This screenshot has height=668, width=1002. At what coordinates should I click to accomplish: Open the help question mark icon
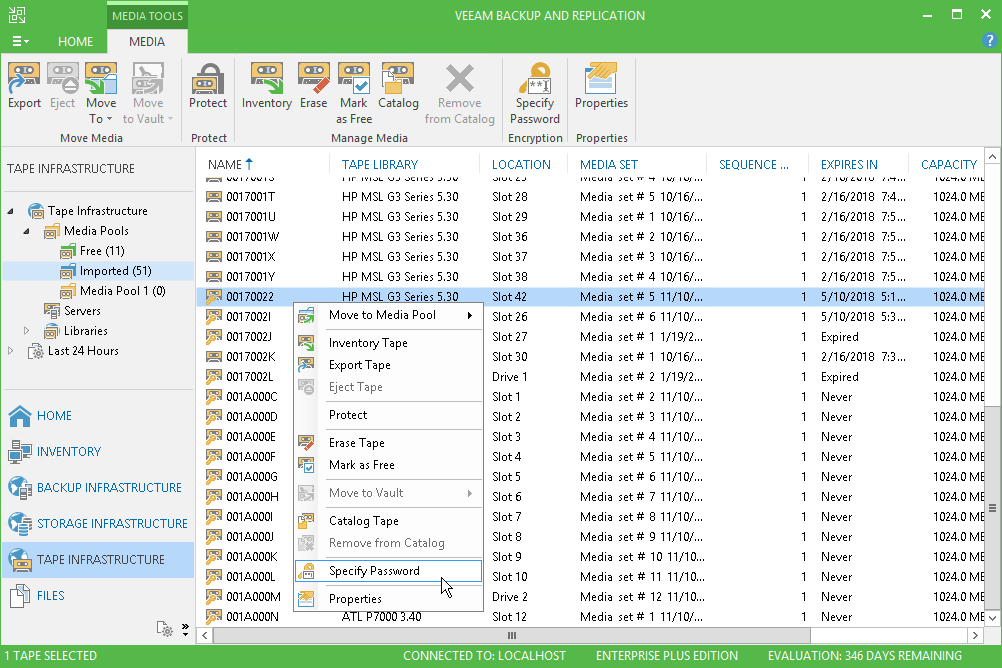[x=990, y=41]
